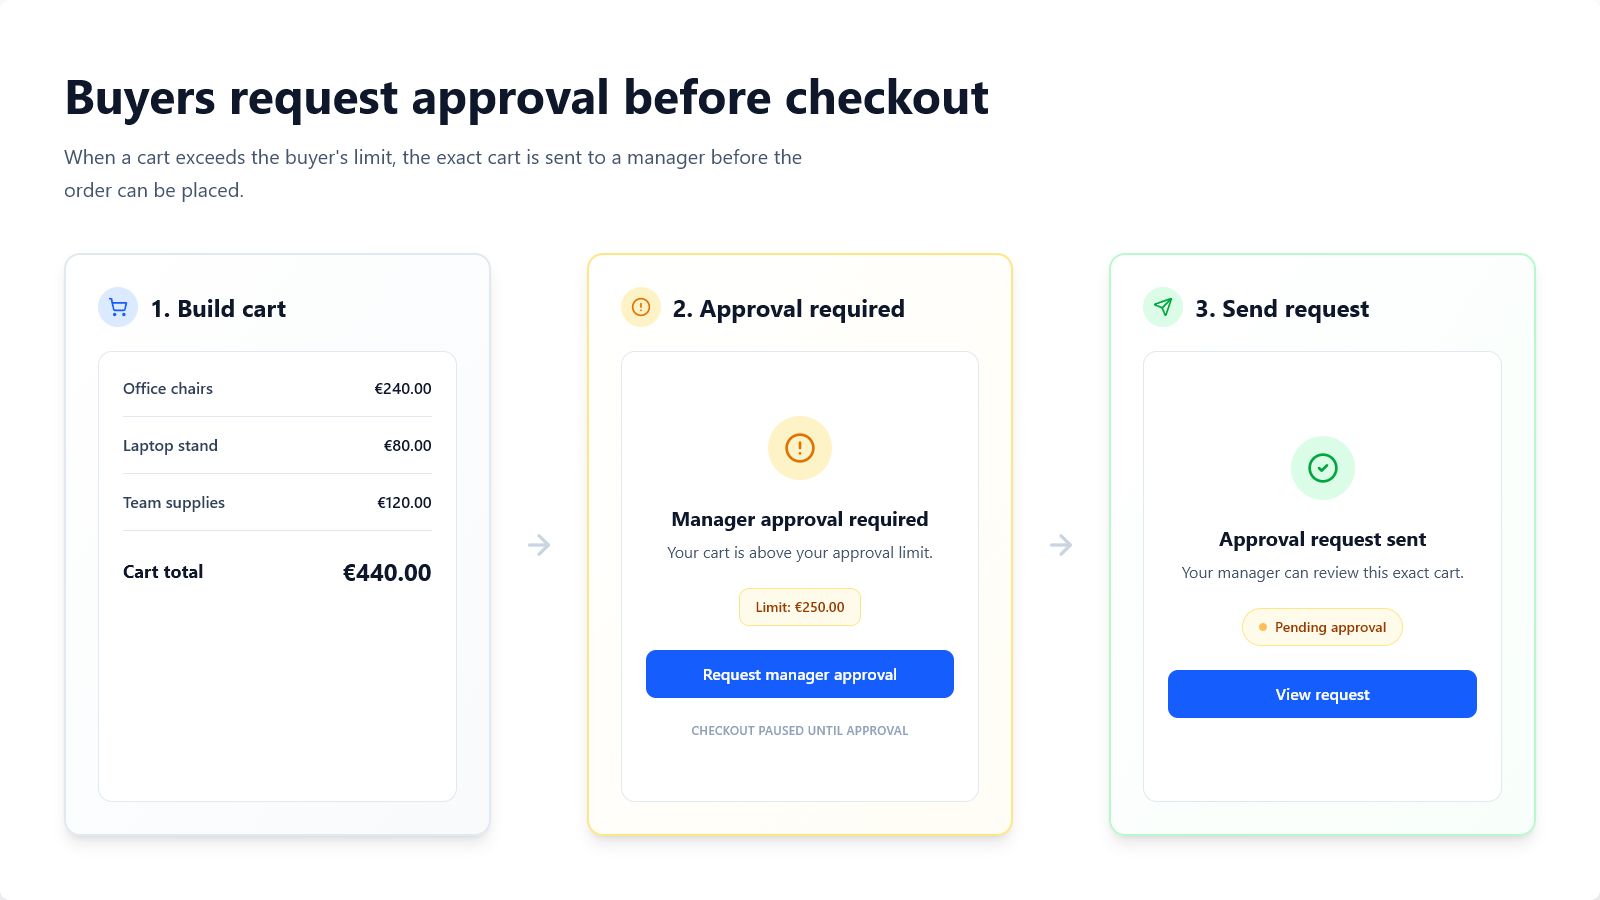Click the Request manager approval button
This screenshot has height=900, width=1600.
pyautogui.click(x=800, y=674)
